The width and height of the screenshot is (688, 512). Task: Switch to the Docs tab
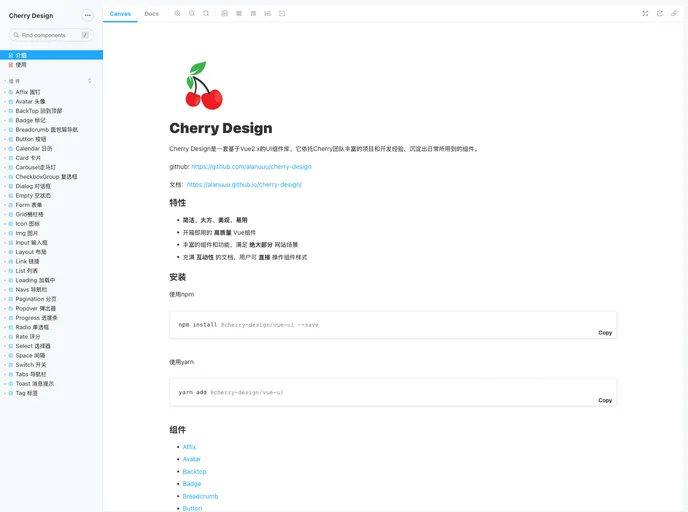(x=151, y=14)
